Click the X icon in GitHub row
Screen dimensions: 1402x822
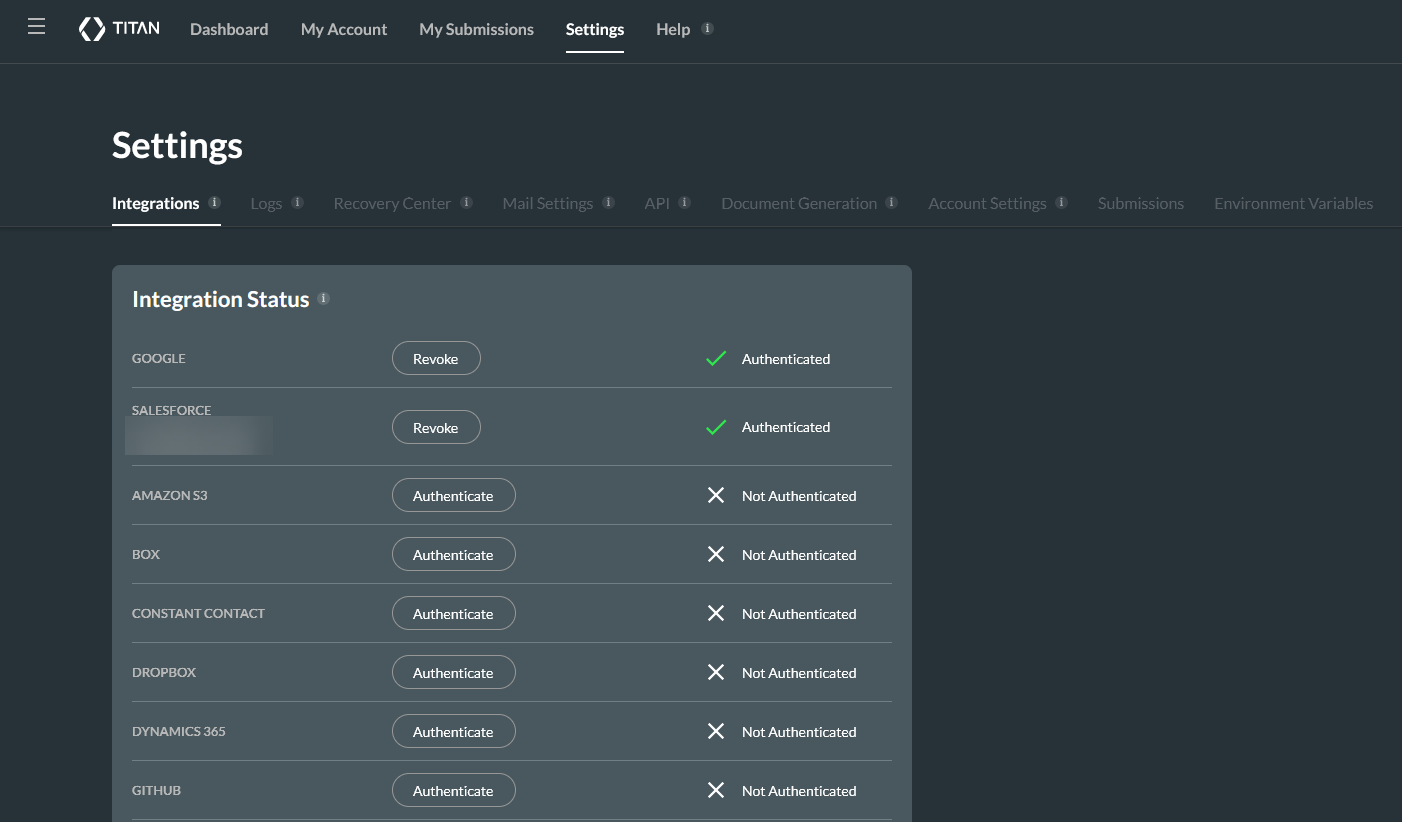716,790
